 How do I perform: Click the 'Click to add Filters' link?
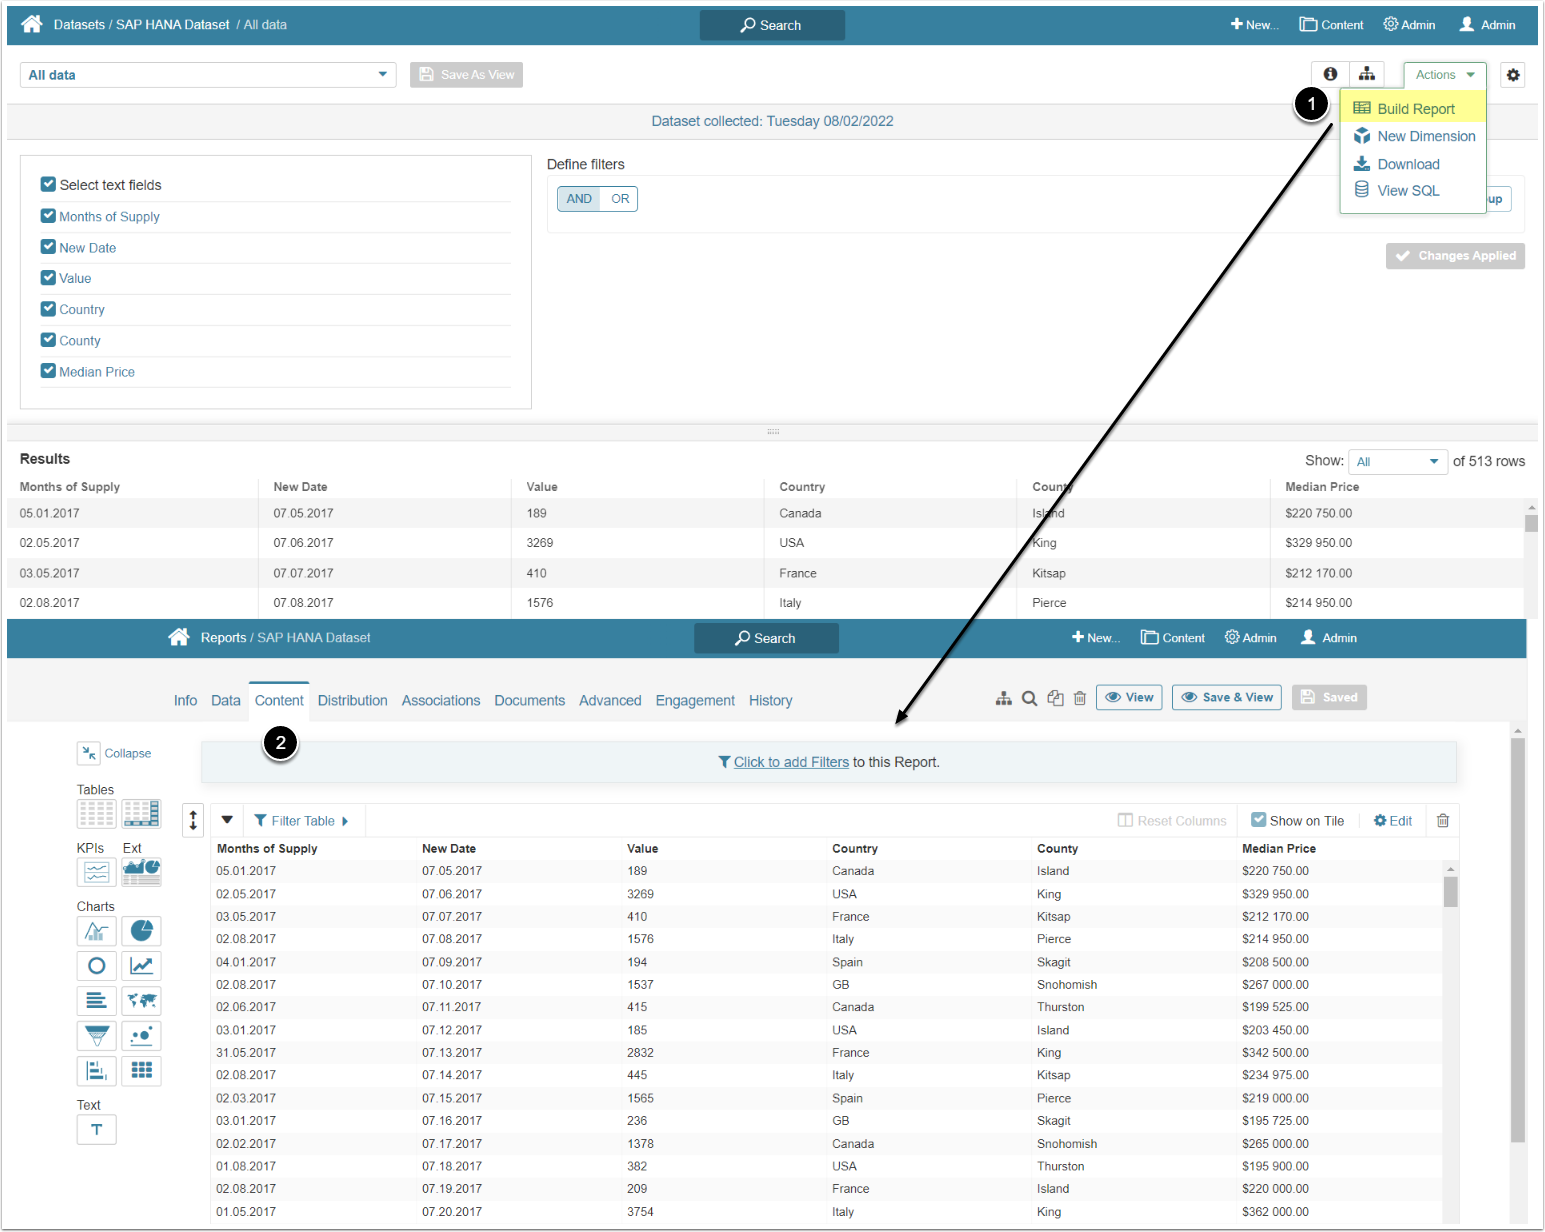791,762
